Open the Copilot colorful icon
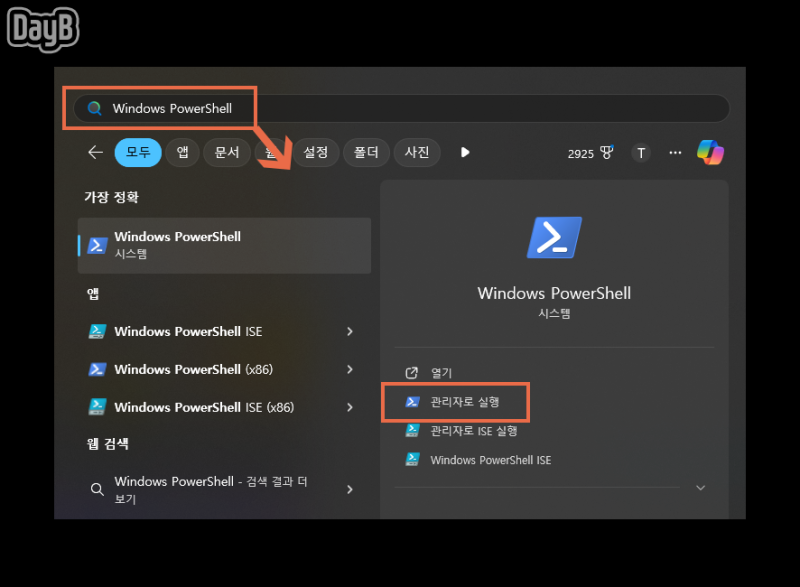 point(710,152)
